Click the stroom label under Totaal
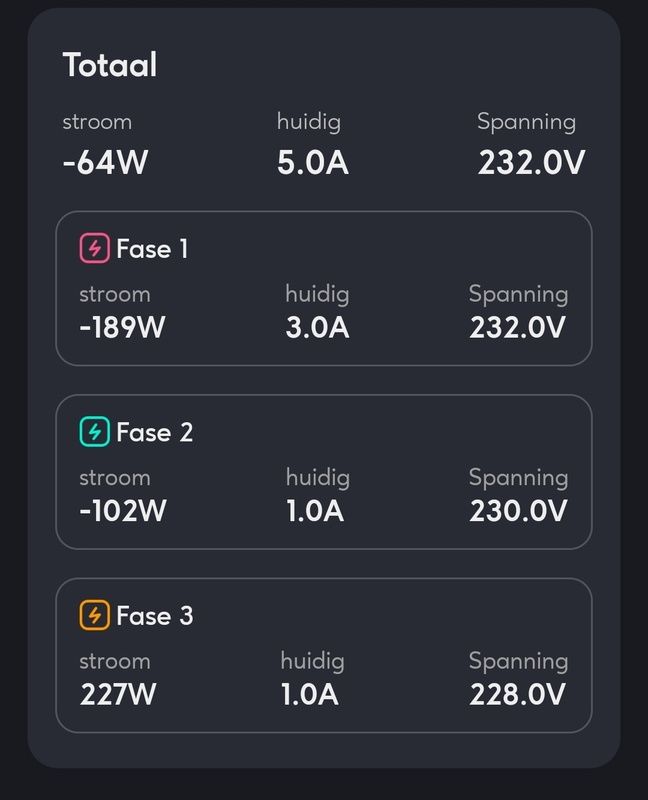Screen dimensions: 648x800 97,122
